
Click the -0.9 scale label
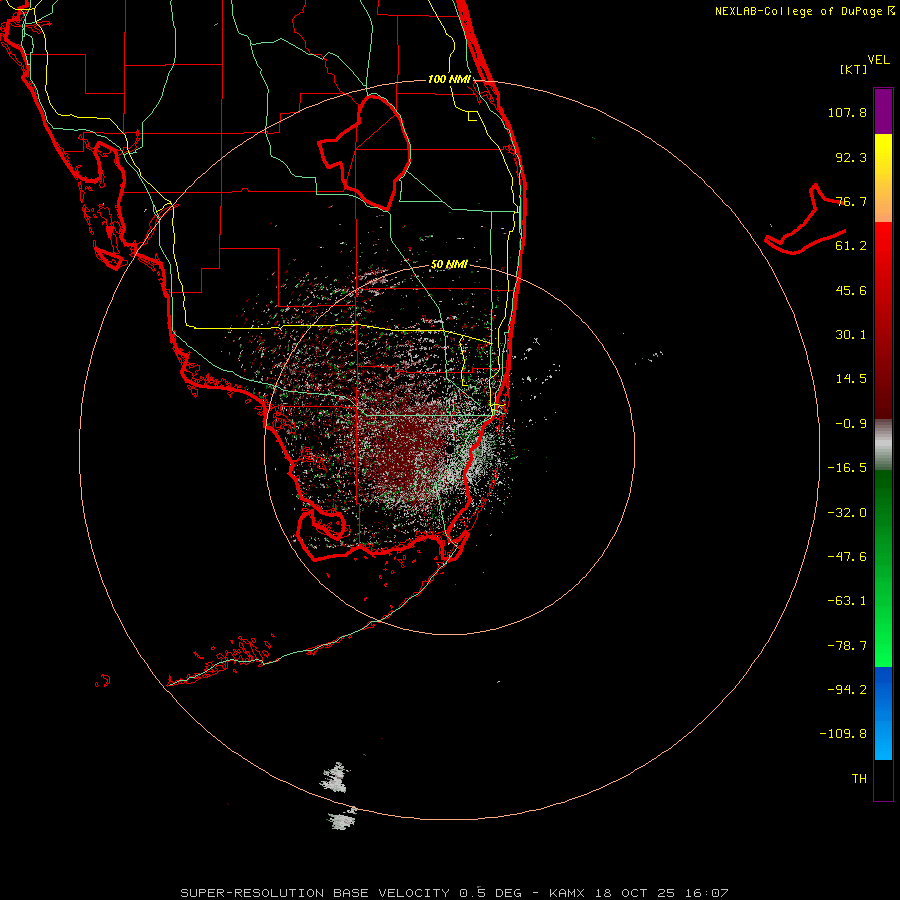[x=851, y=424]
